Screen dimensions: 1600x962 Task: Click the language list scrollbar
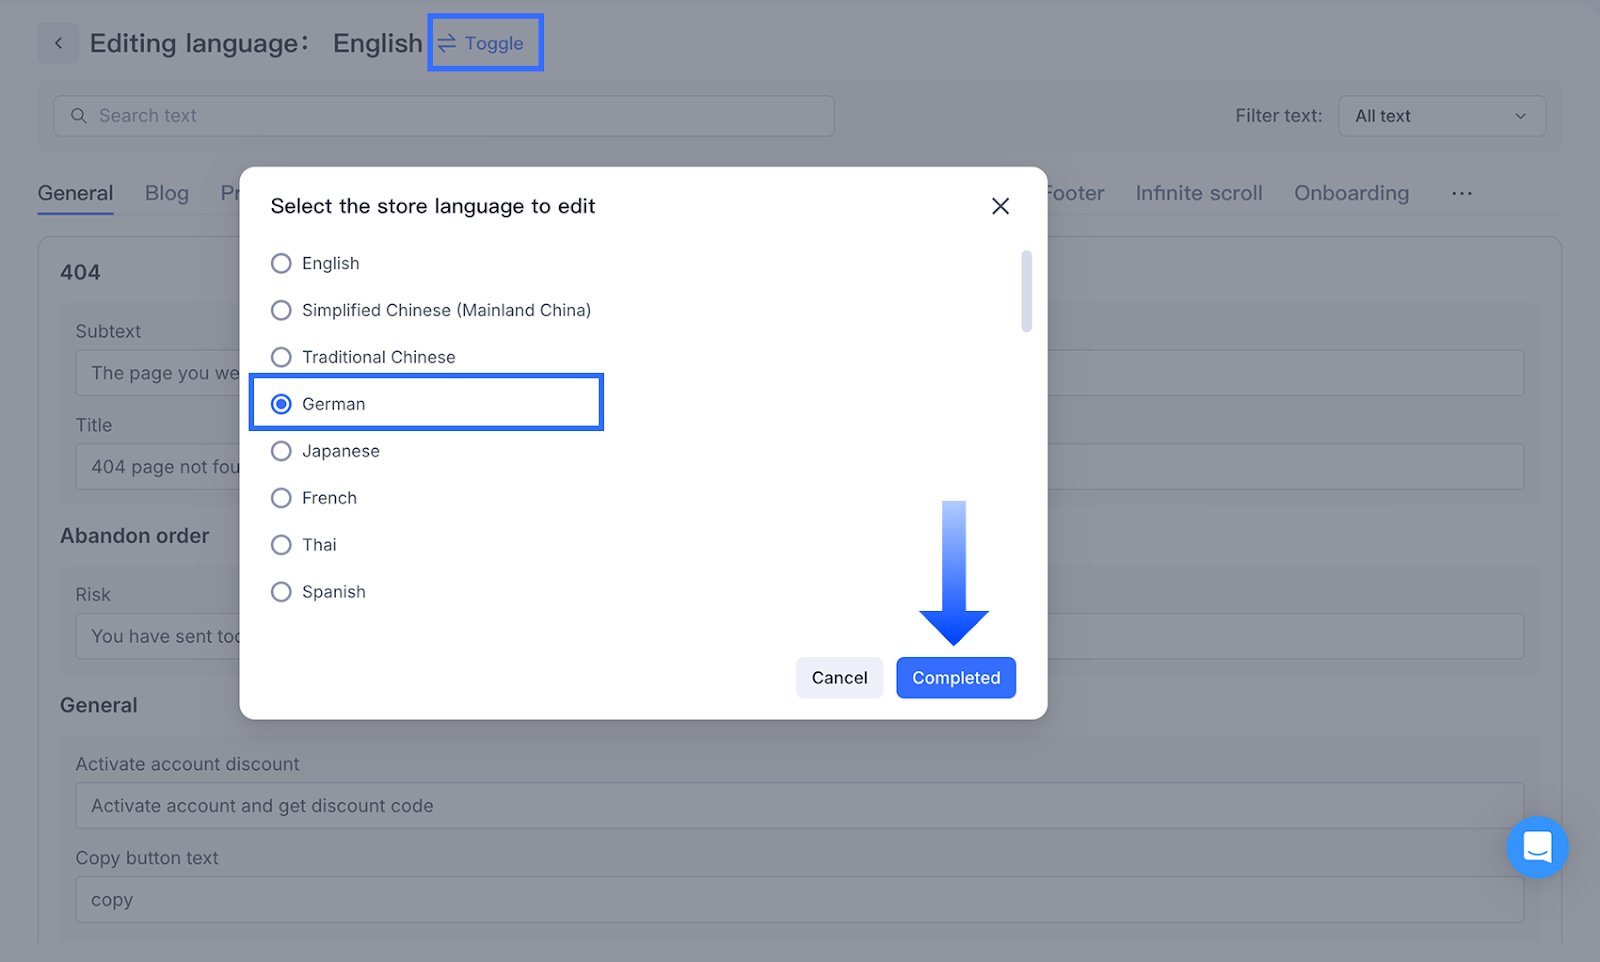(x=1026, y=291)
